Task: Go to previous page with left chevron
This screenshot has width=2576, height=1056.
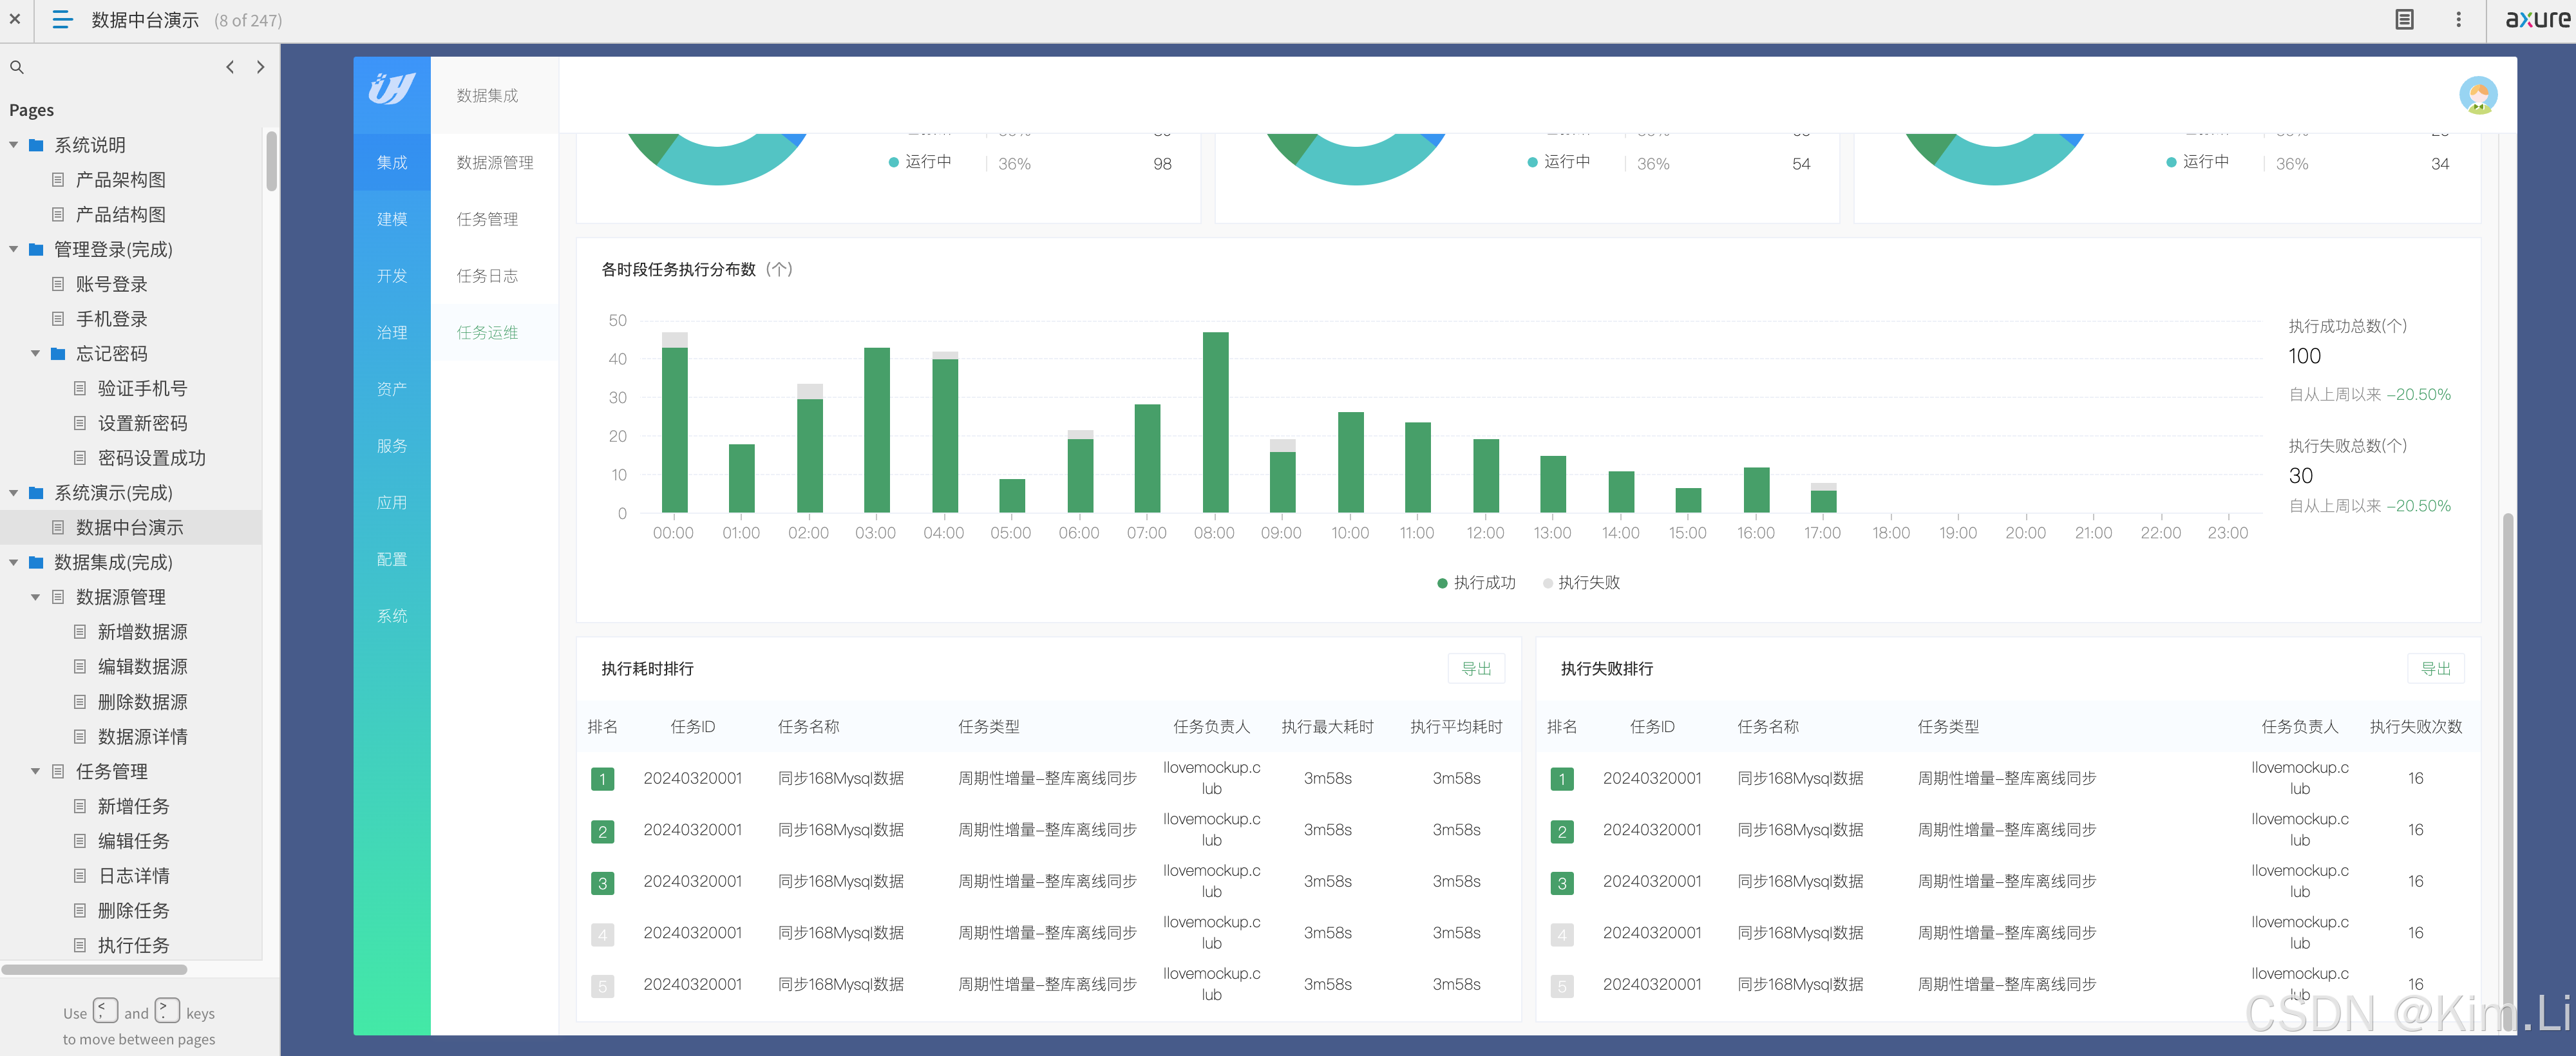Action: click(230, 67)
